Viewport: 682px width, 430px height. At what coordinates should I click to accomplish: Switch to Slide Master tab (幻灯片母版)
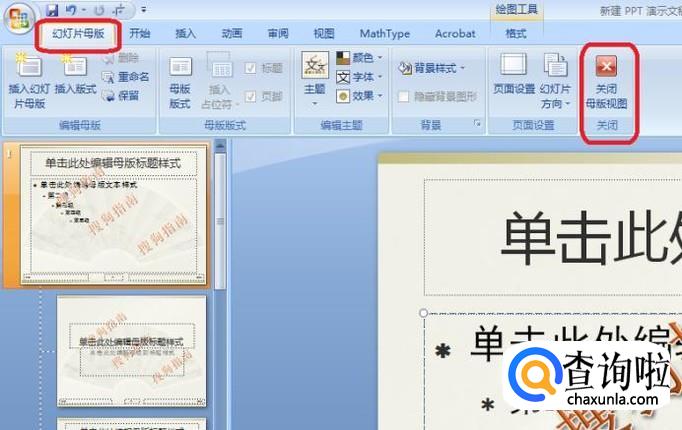pos(78,33)
